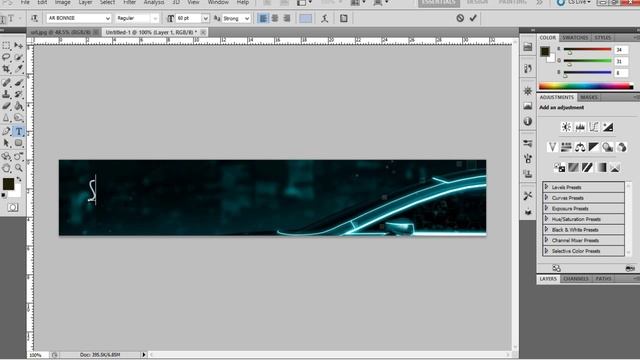Click the text color swatch in options bar
This screenshot has height=360, width=640.
(306, 18)
